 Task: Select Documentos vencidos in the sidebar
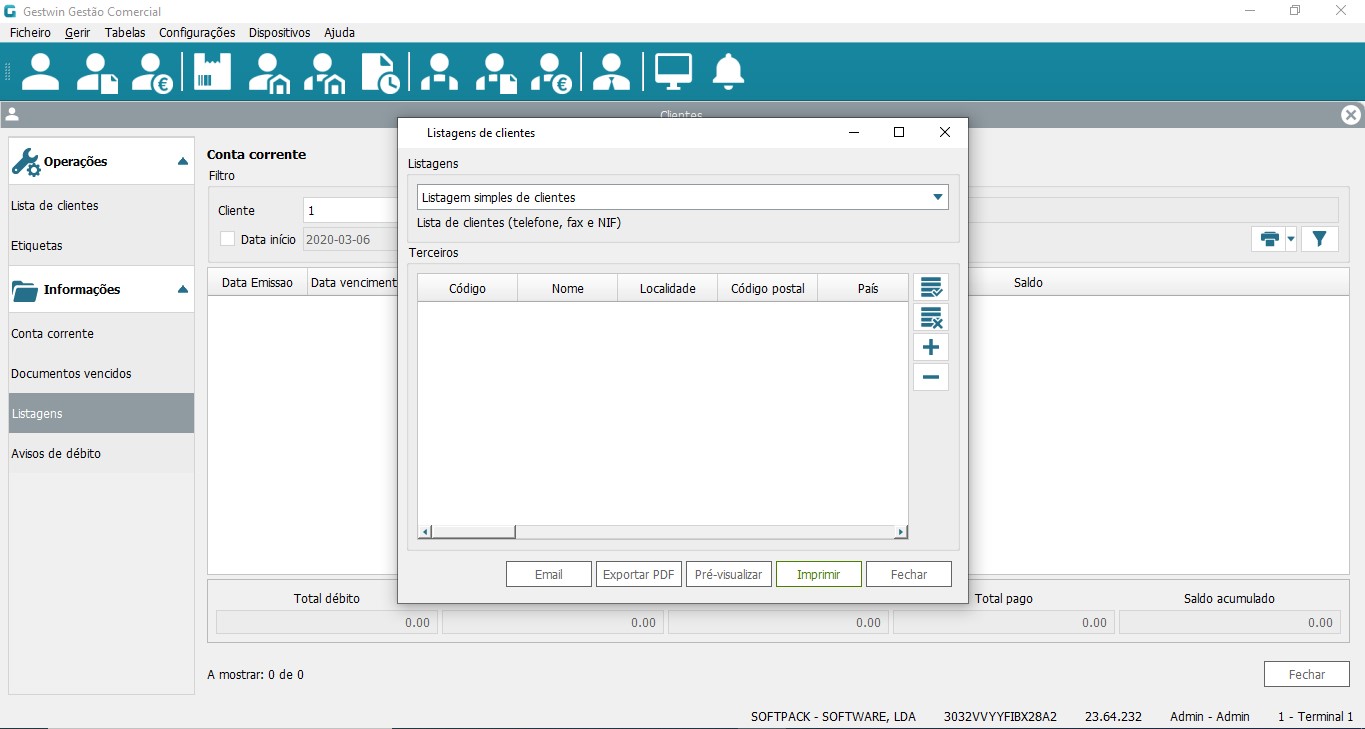tap(71, 373)
